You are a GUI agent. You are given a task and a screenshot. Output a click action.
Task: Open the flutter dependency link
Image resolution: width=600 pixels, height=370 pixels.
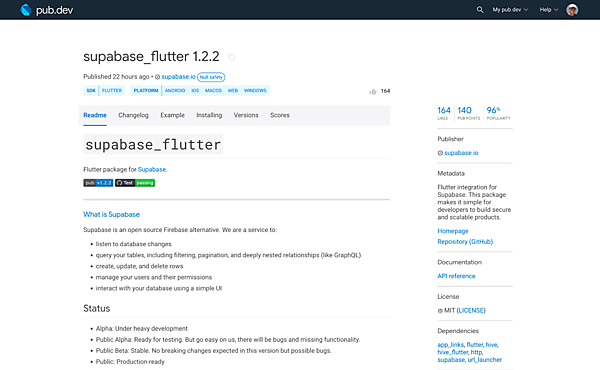click(474, 345)
